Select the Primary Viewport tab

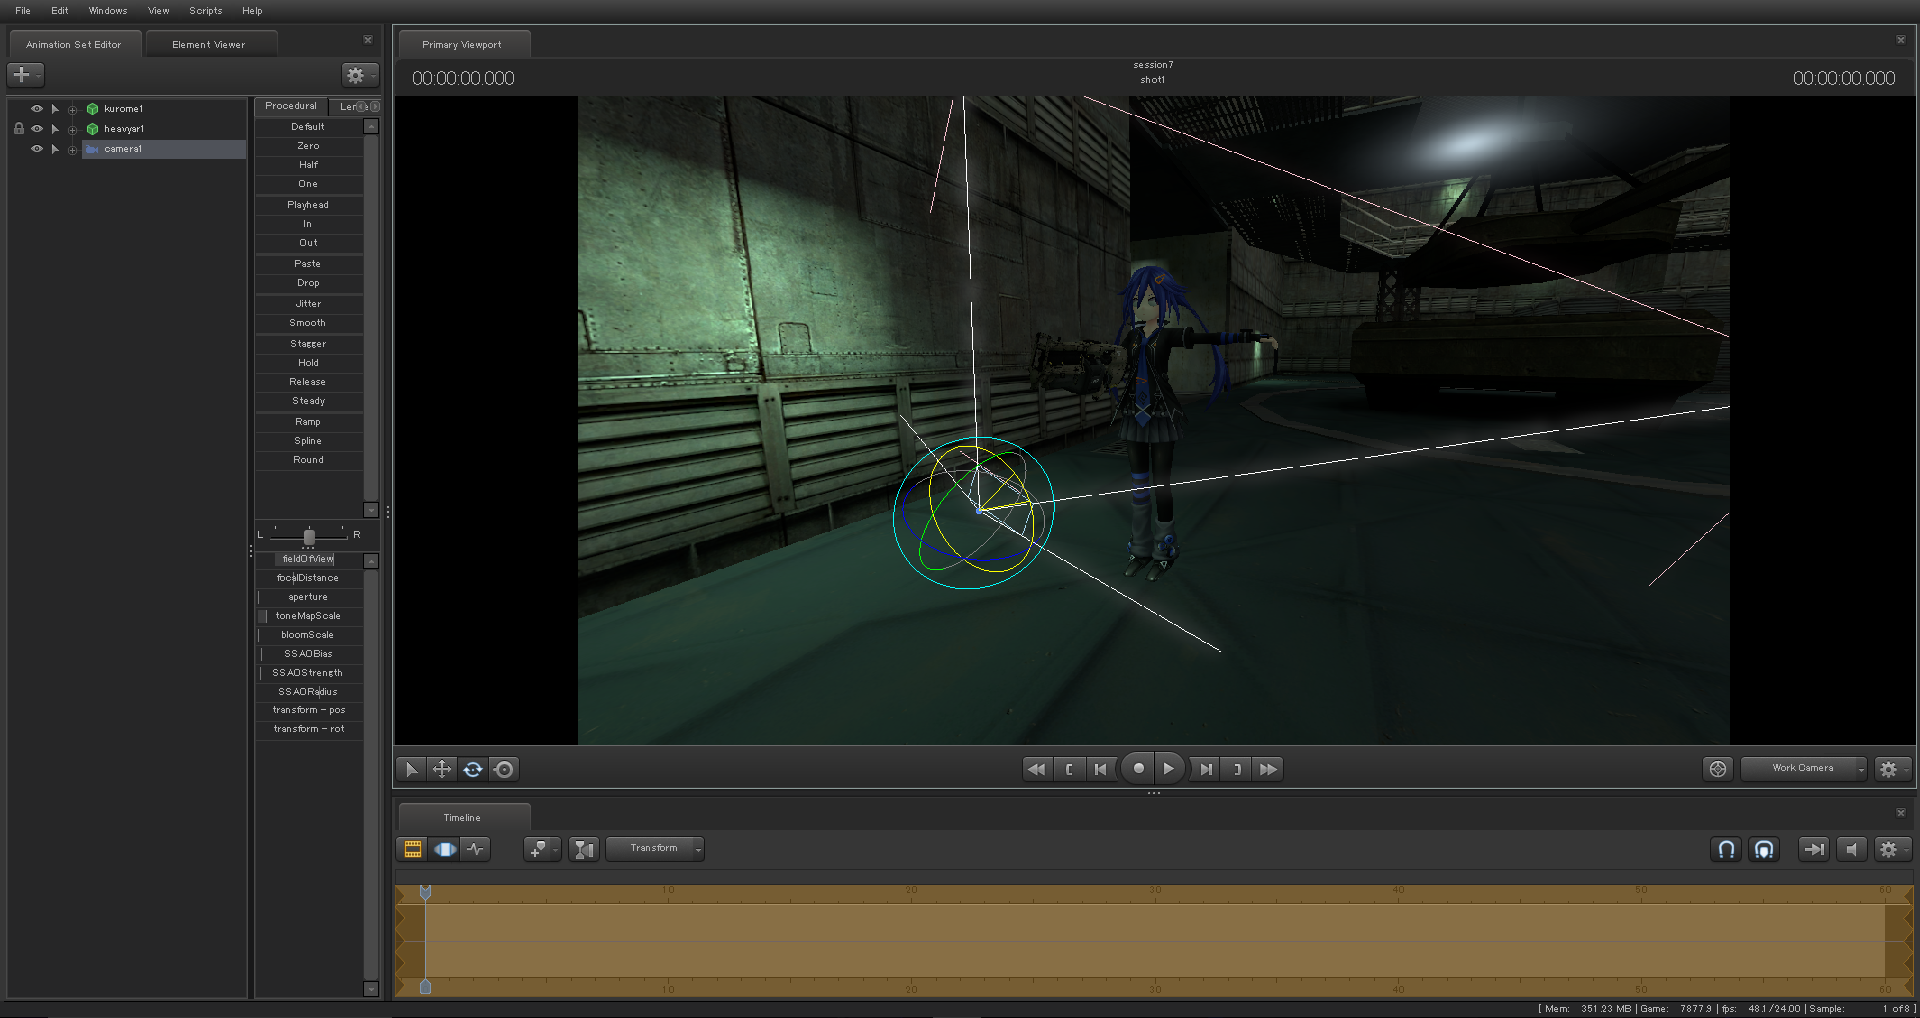click(x=462, y=45)
